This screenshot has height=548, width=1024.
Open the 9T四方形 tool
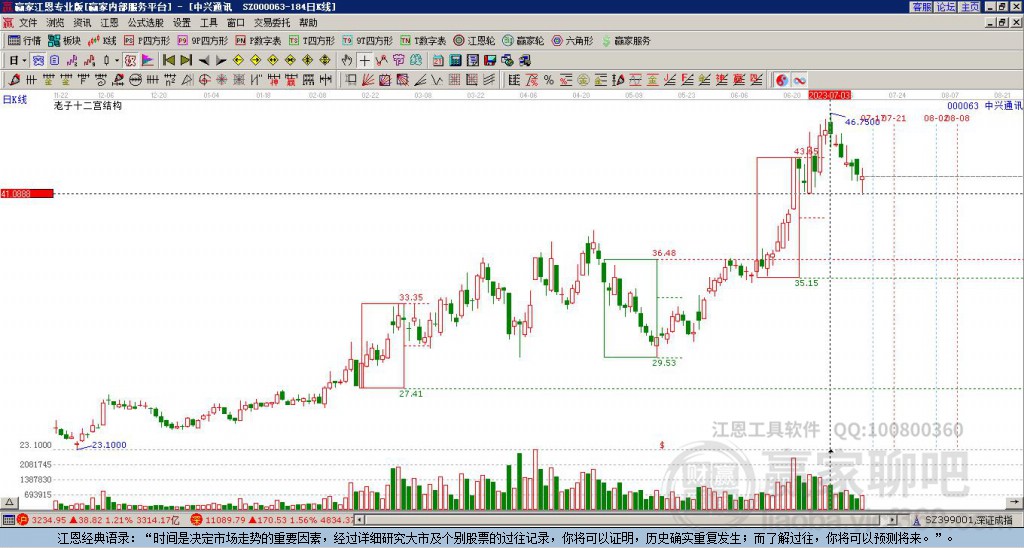click(368, 40)
